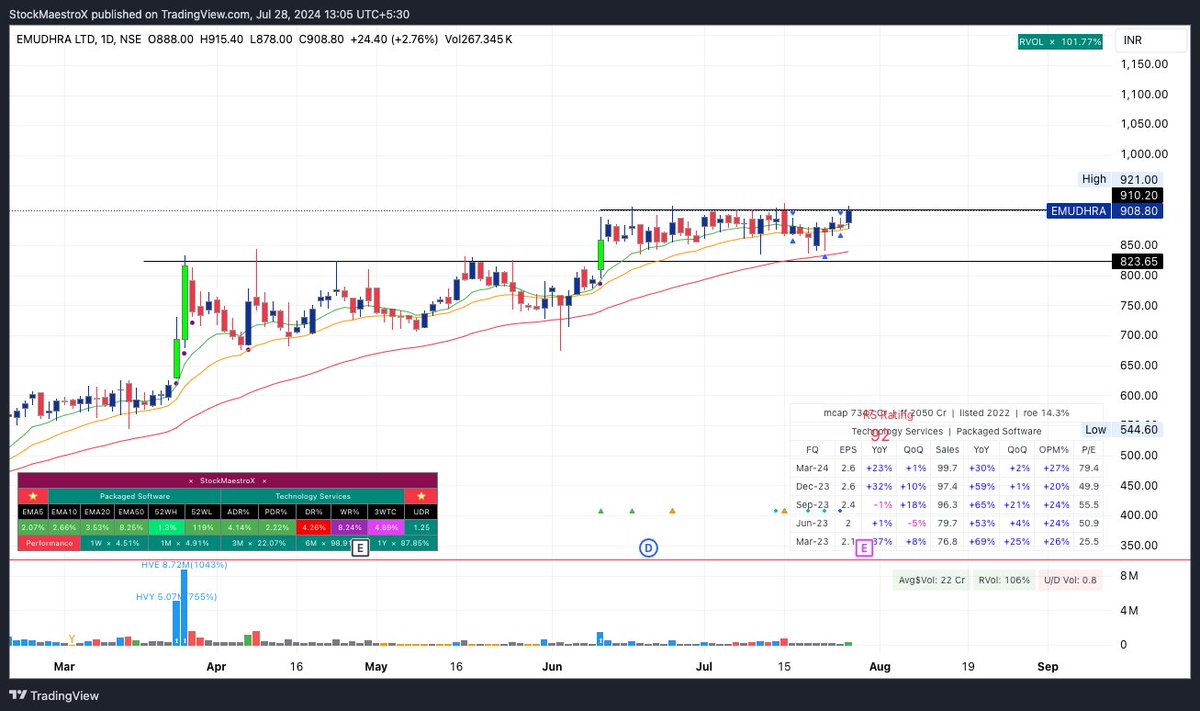Image resolution: width=1200 pixels, height=711 pixels.
Task: Click the Jun-23 quarter row label
Action: tap(811, 523)
